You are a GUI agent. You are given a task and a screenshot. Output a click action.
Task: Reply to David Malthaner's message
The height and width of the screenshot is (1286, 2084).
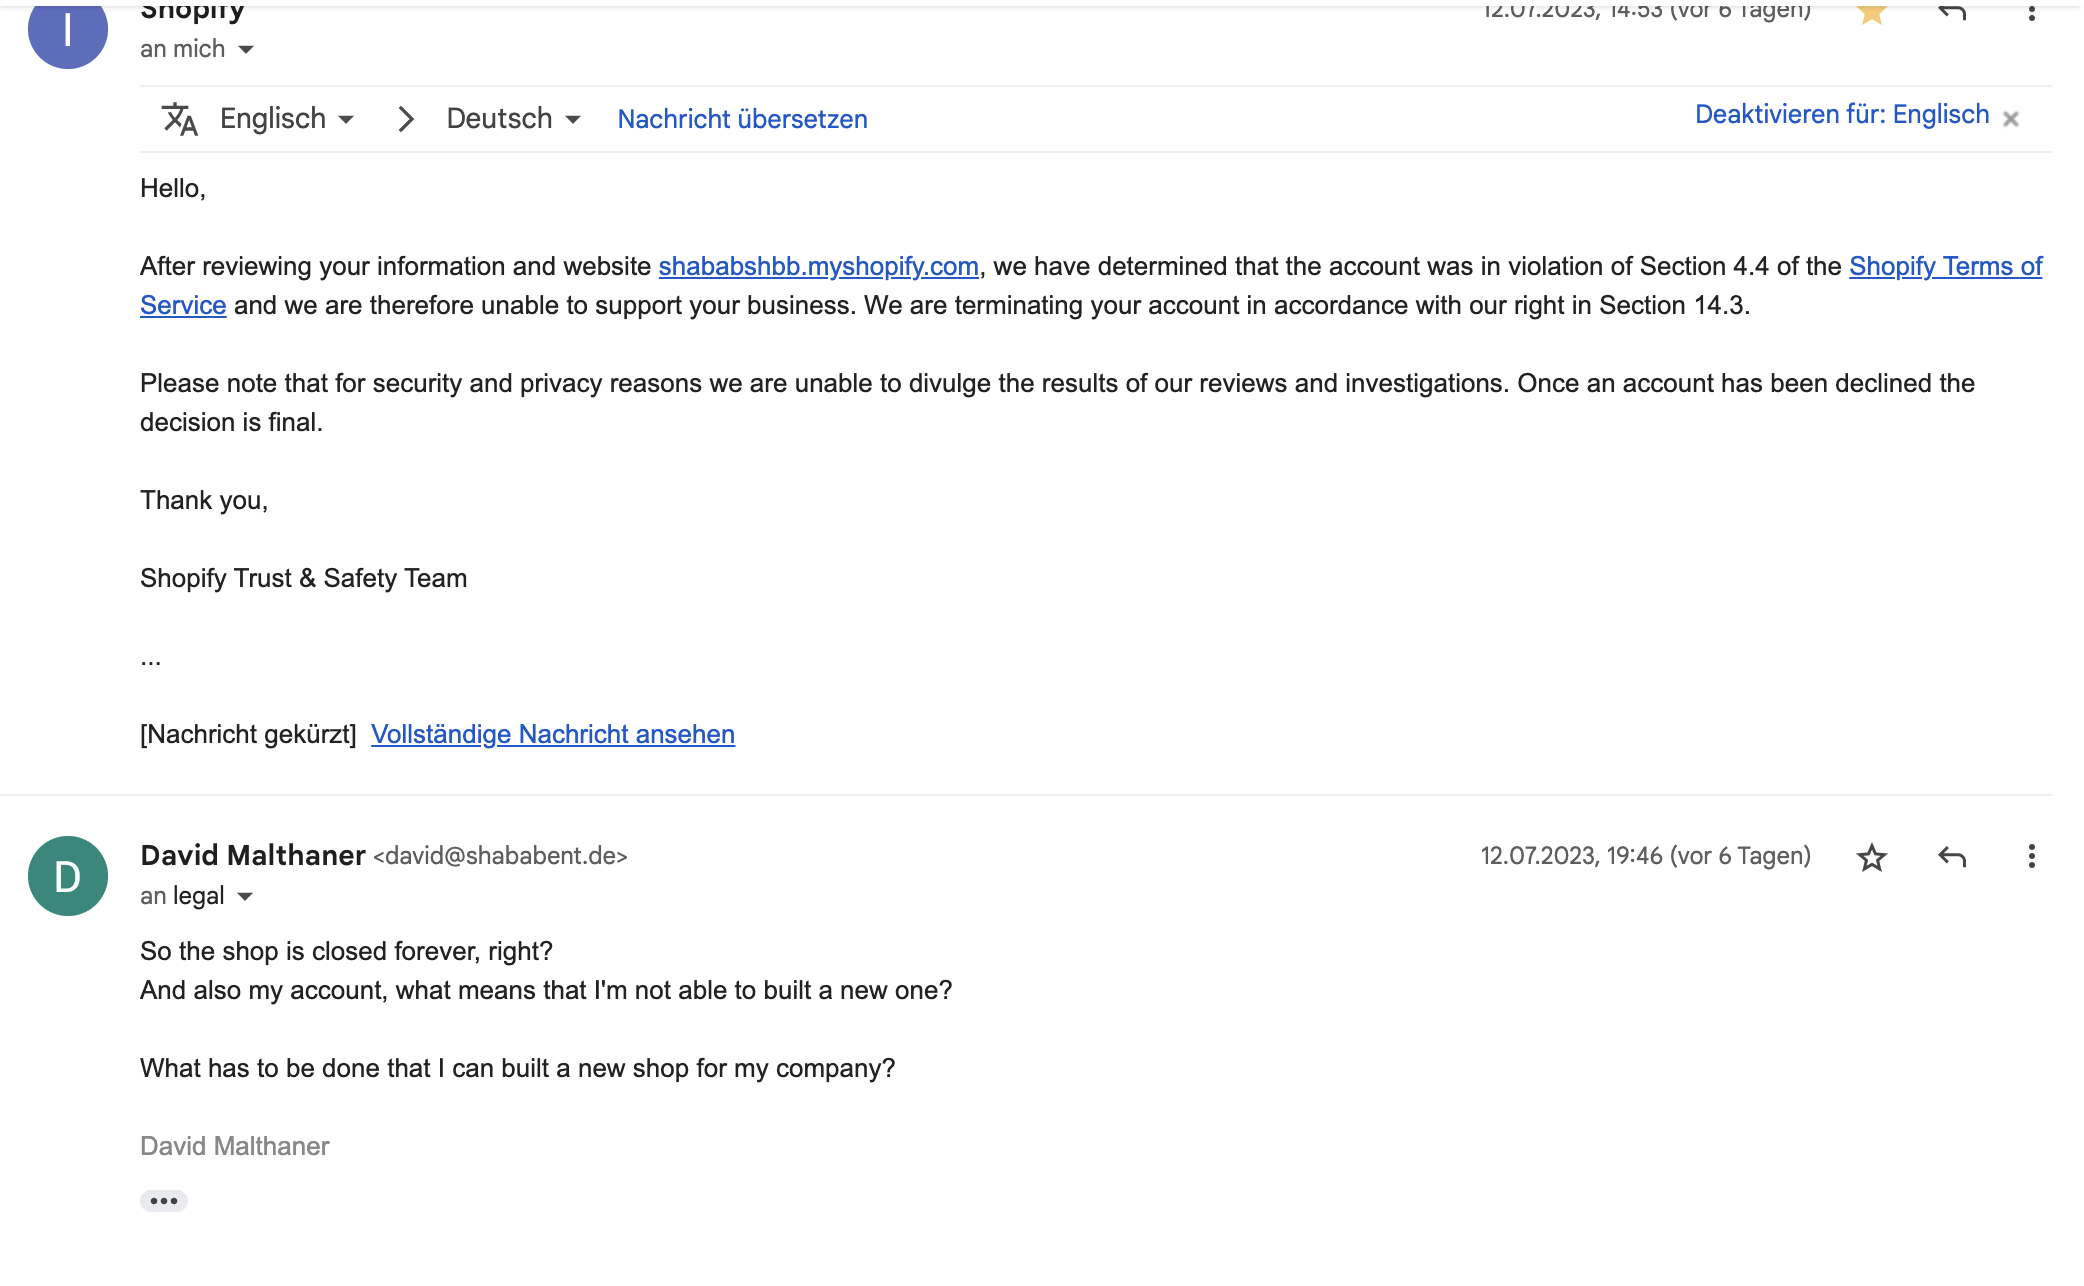[x=1951, y=857]
